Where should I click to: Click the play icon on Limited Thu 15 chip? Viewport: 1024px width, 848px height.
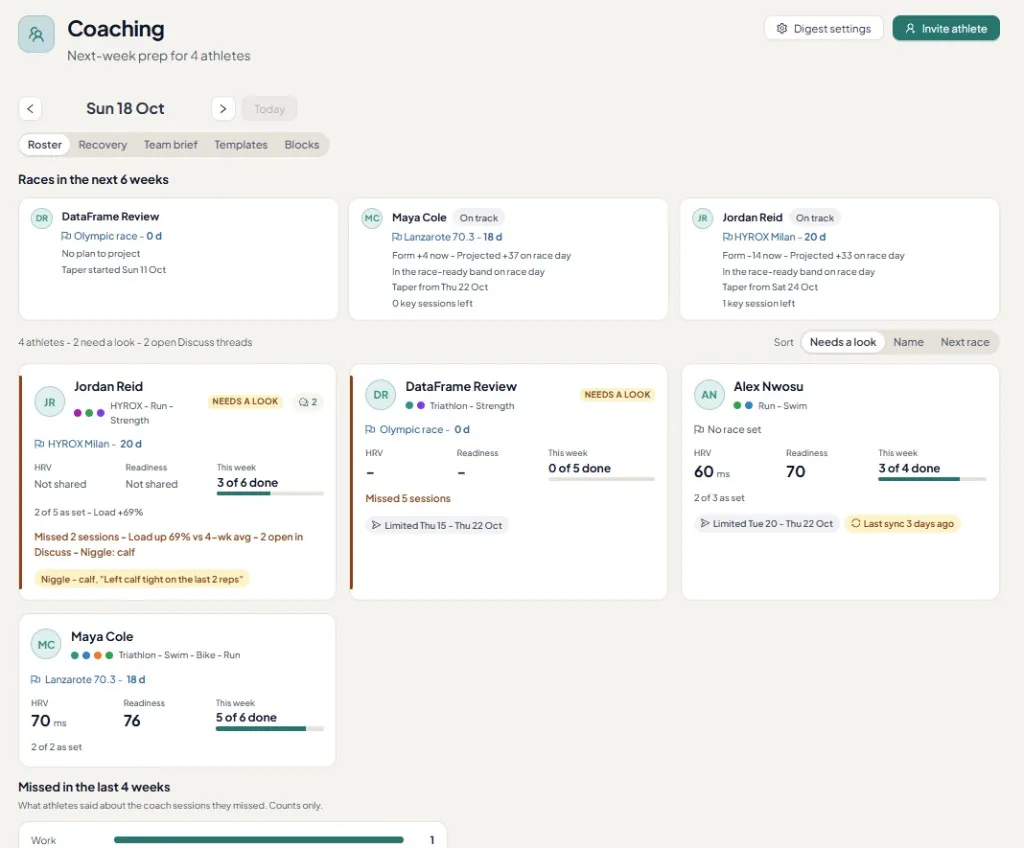[x=376, y=525]
